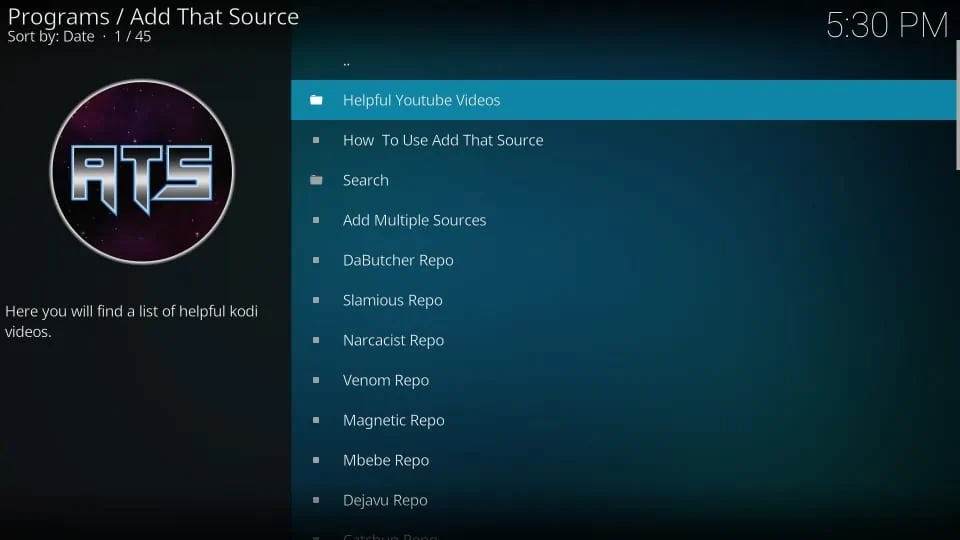
Task: Click the bullet icon beside Mbebe Repo
Action: click(316, 460)
